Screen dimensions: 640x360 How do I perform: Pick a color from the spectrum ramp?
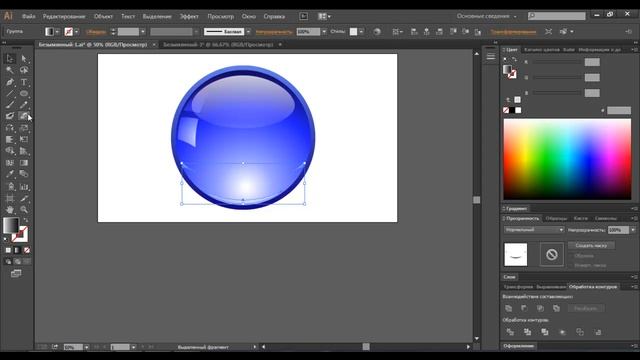[567, 159]
